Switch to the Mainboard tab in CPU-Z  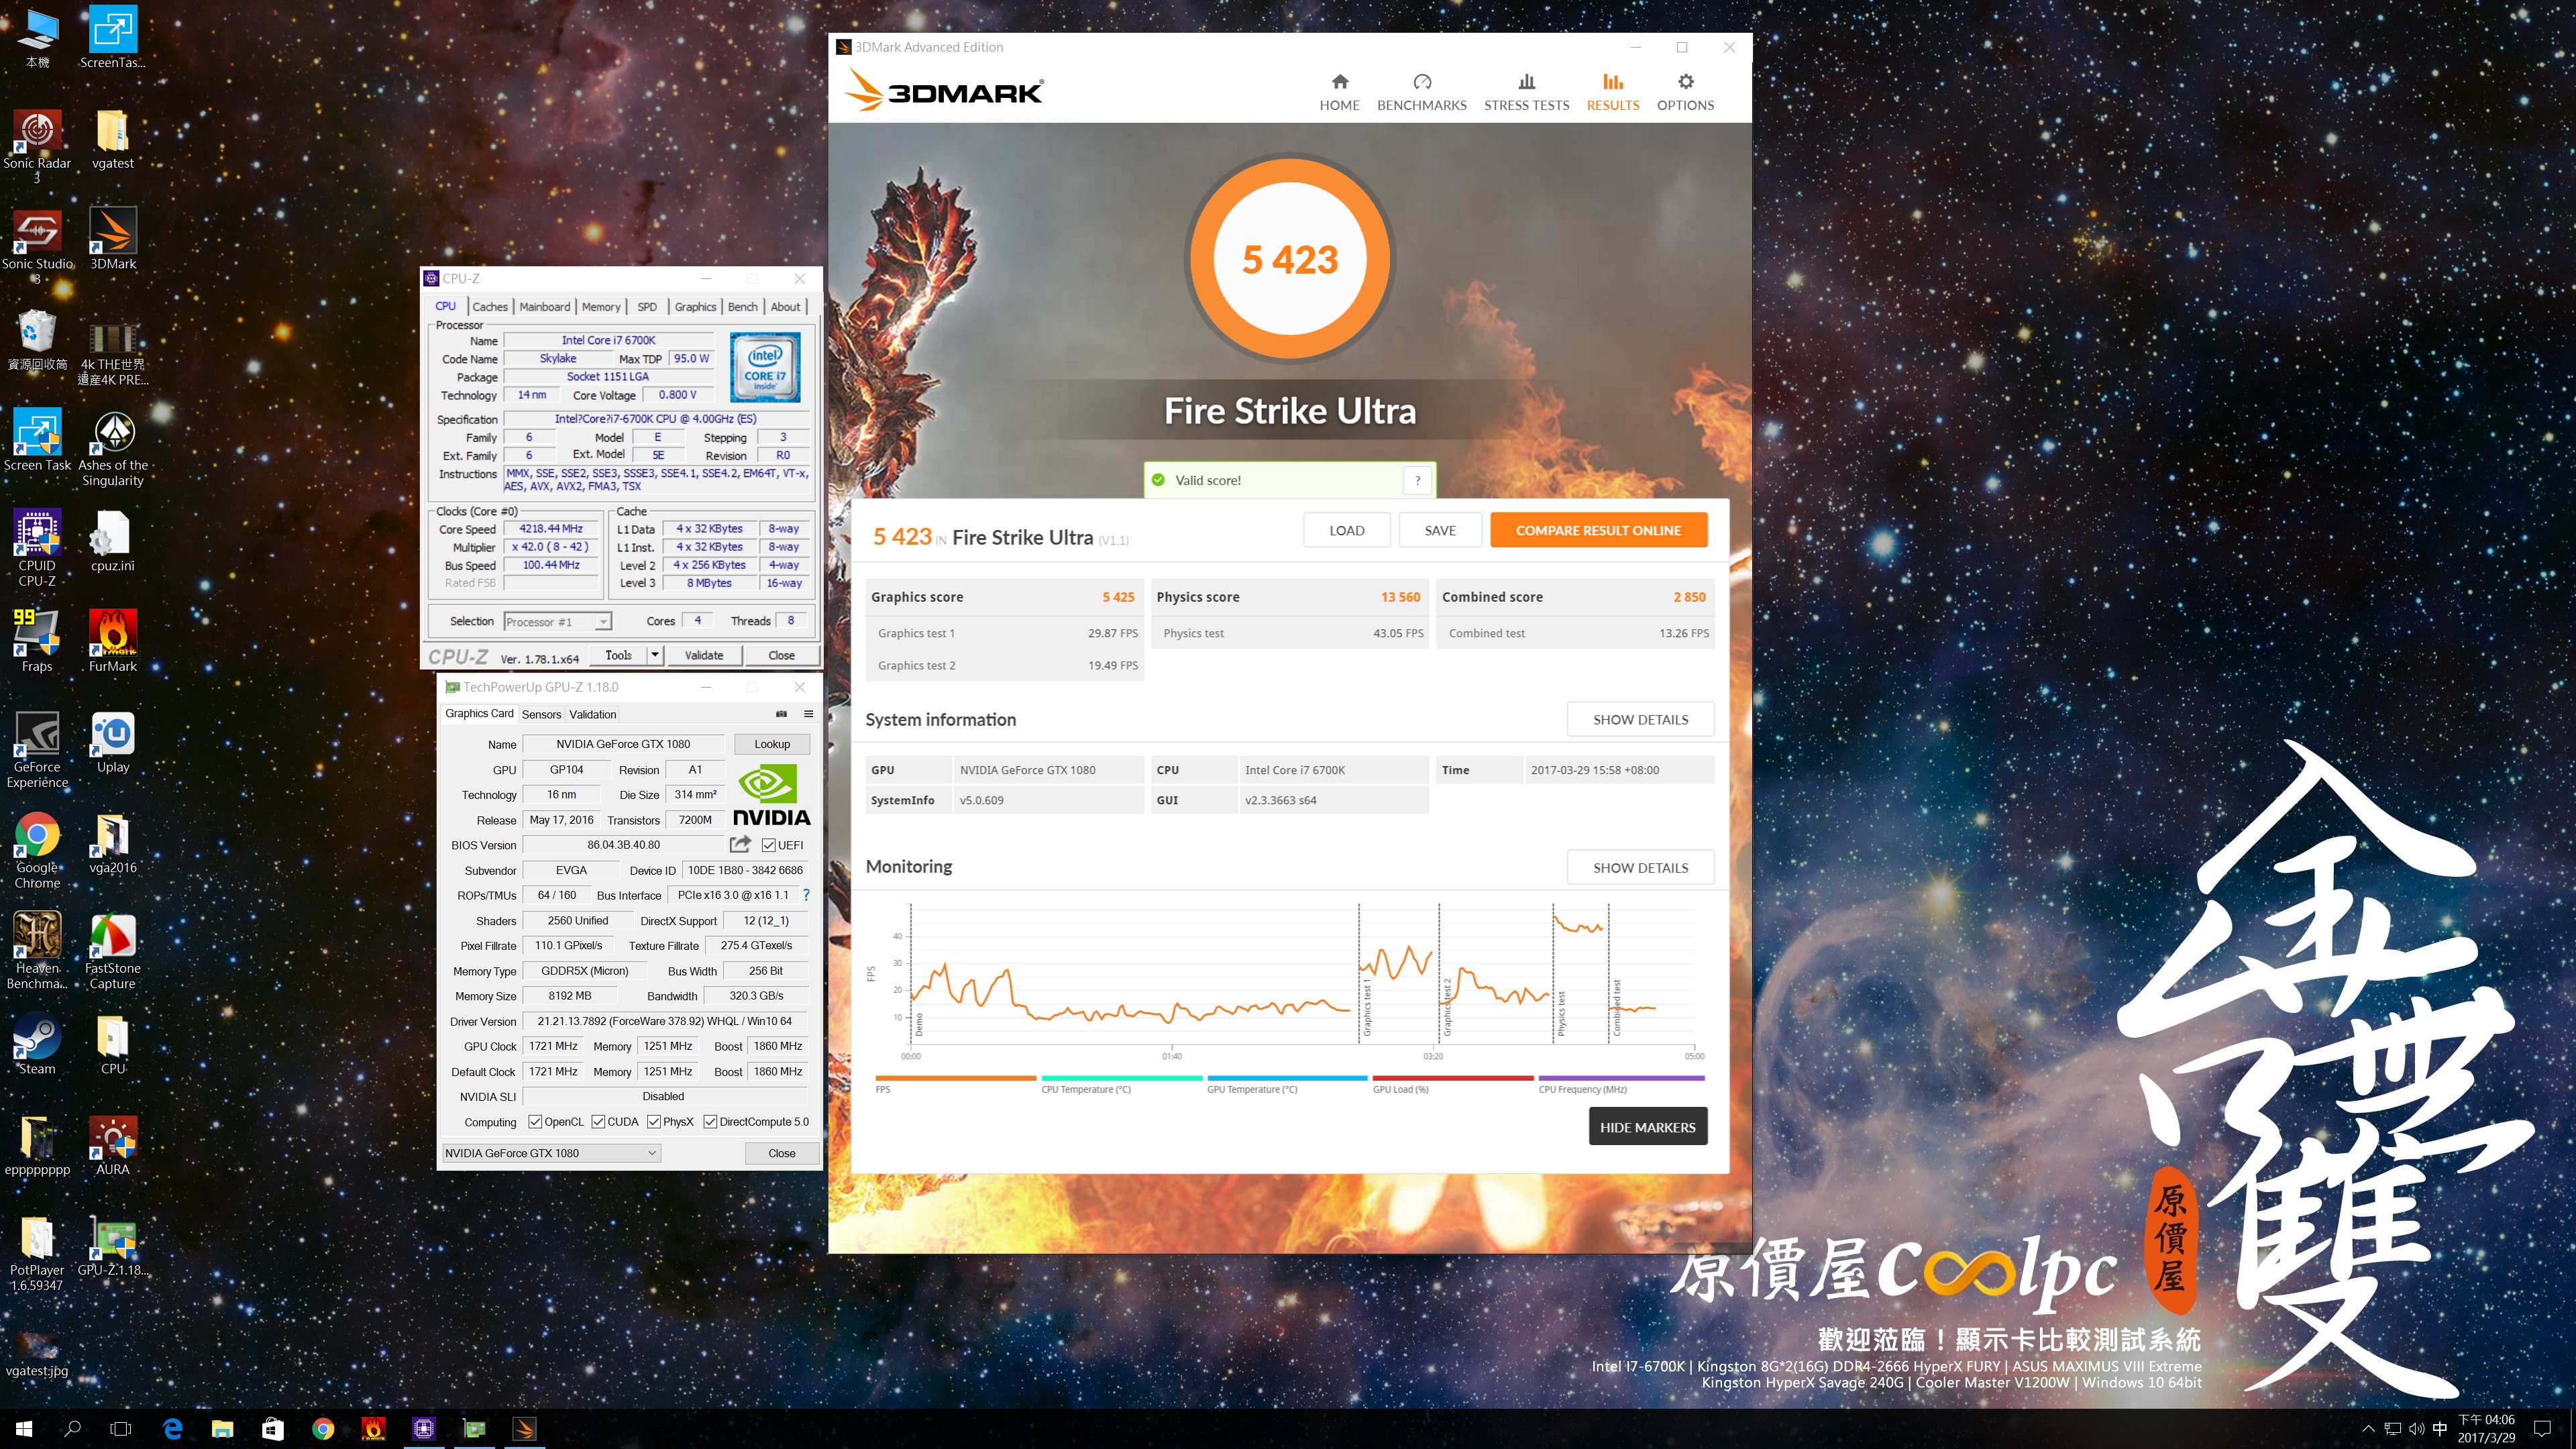[545, 307]
